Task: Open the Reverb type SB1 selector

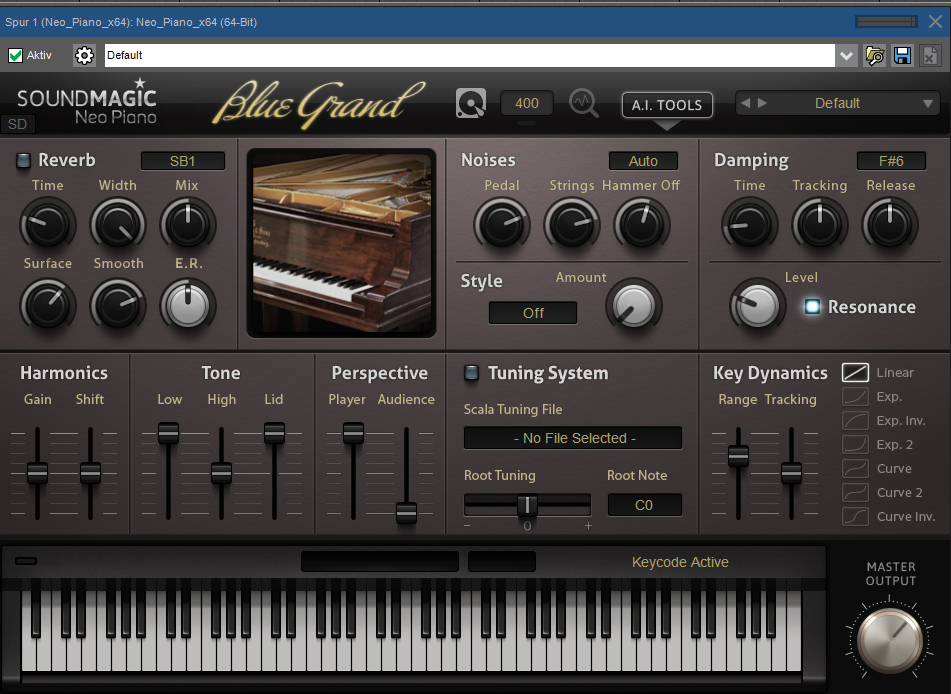Action: 183,161
